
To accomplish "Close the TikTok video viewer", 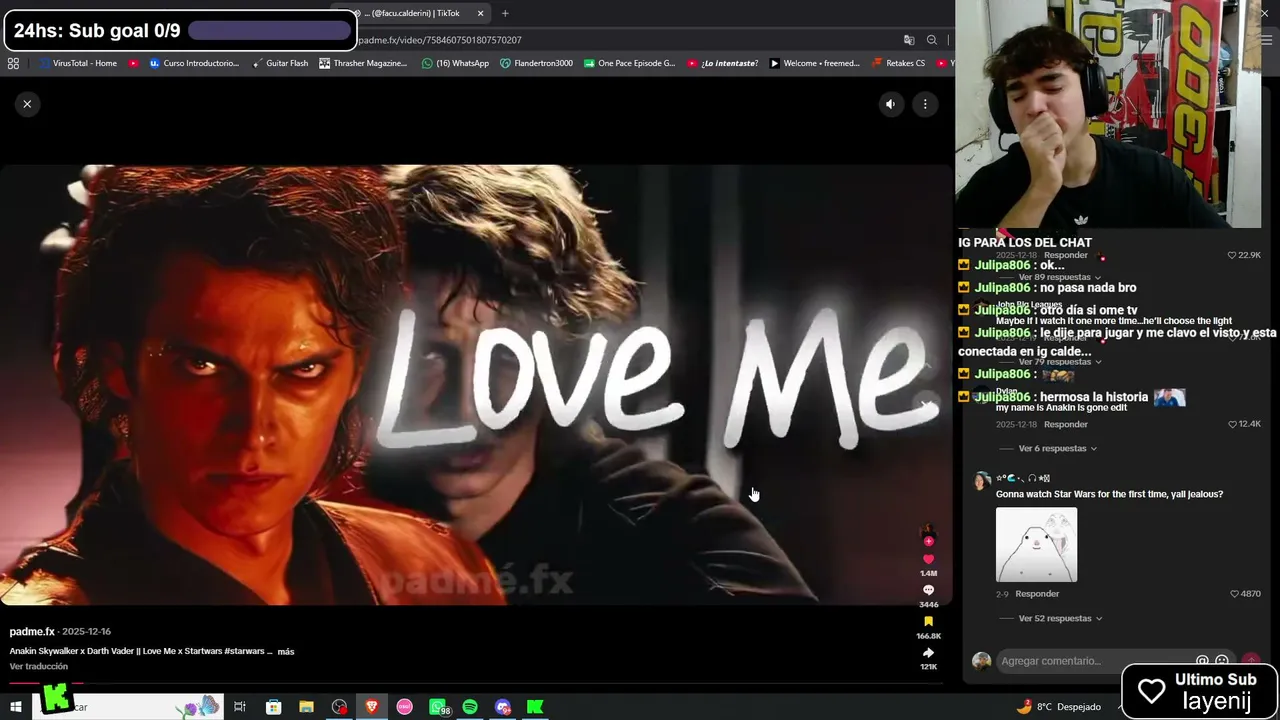I will tap(27, 104).
